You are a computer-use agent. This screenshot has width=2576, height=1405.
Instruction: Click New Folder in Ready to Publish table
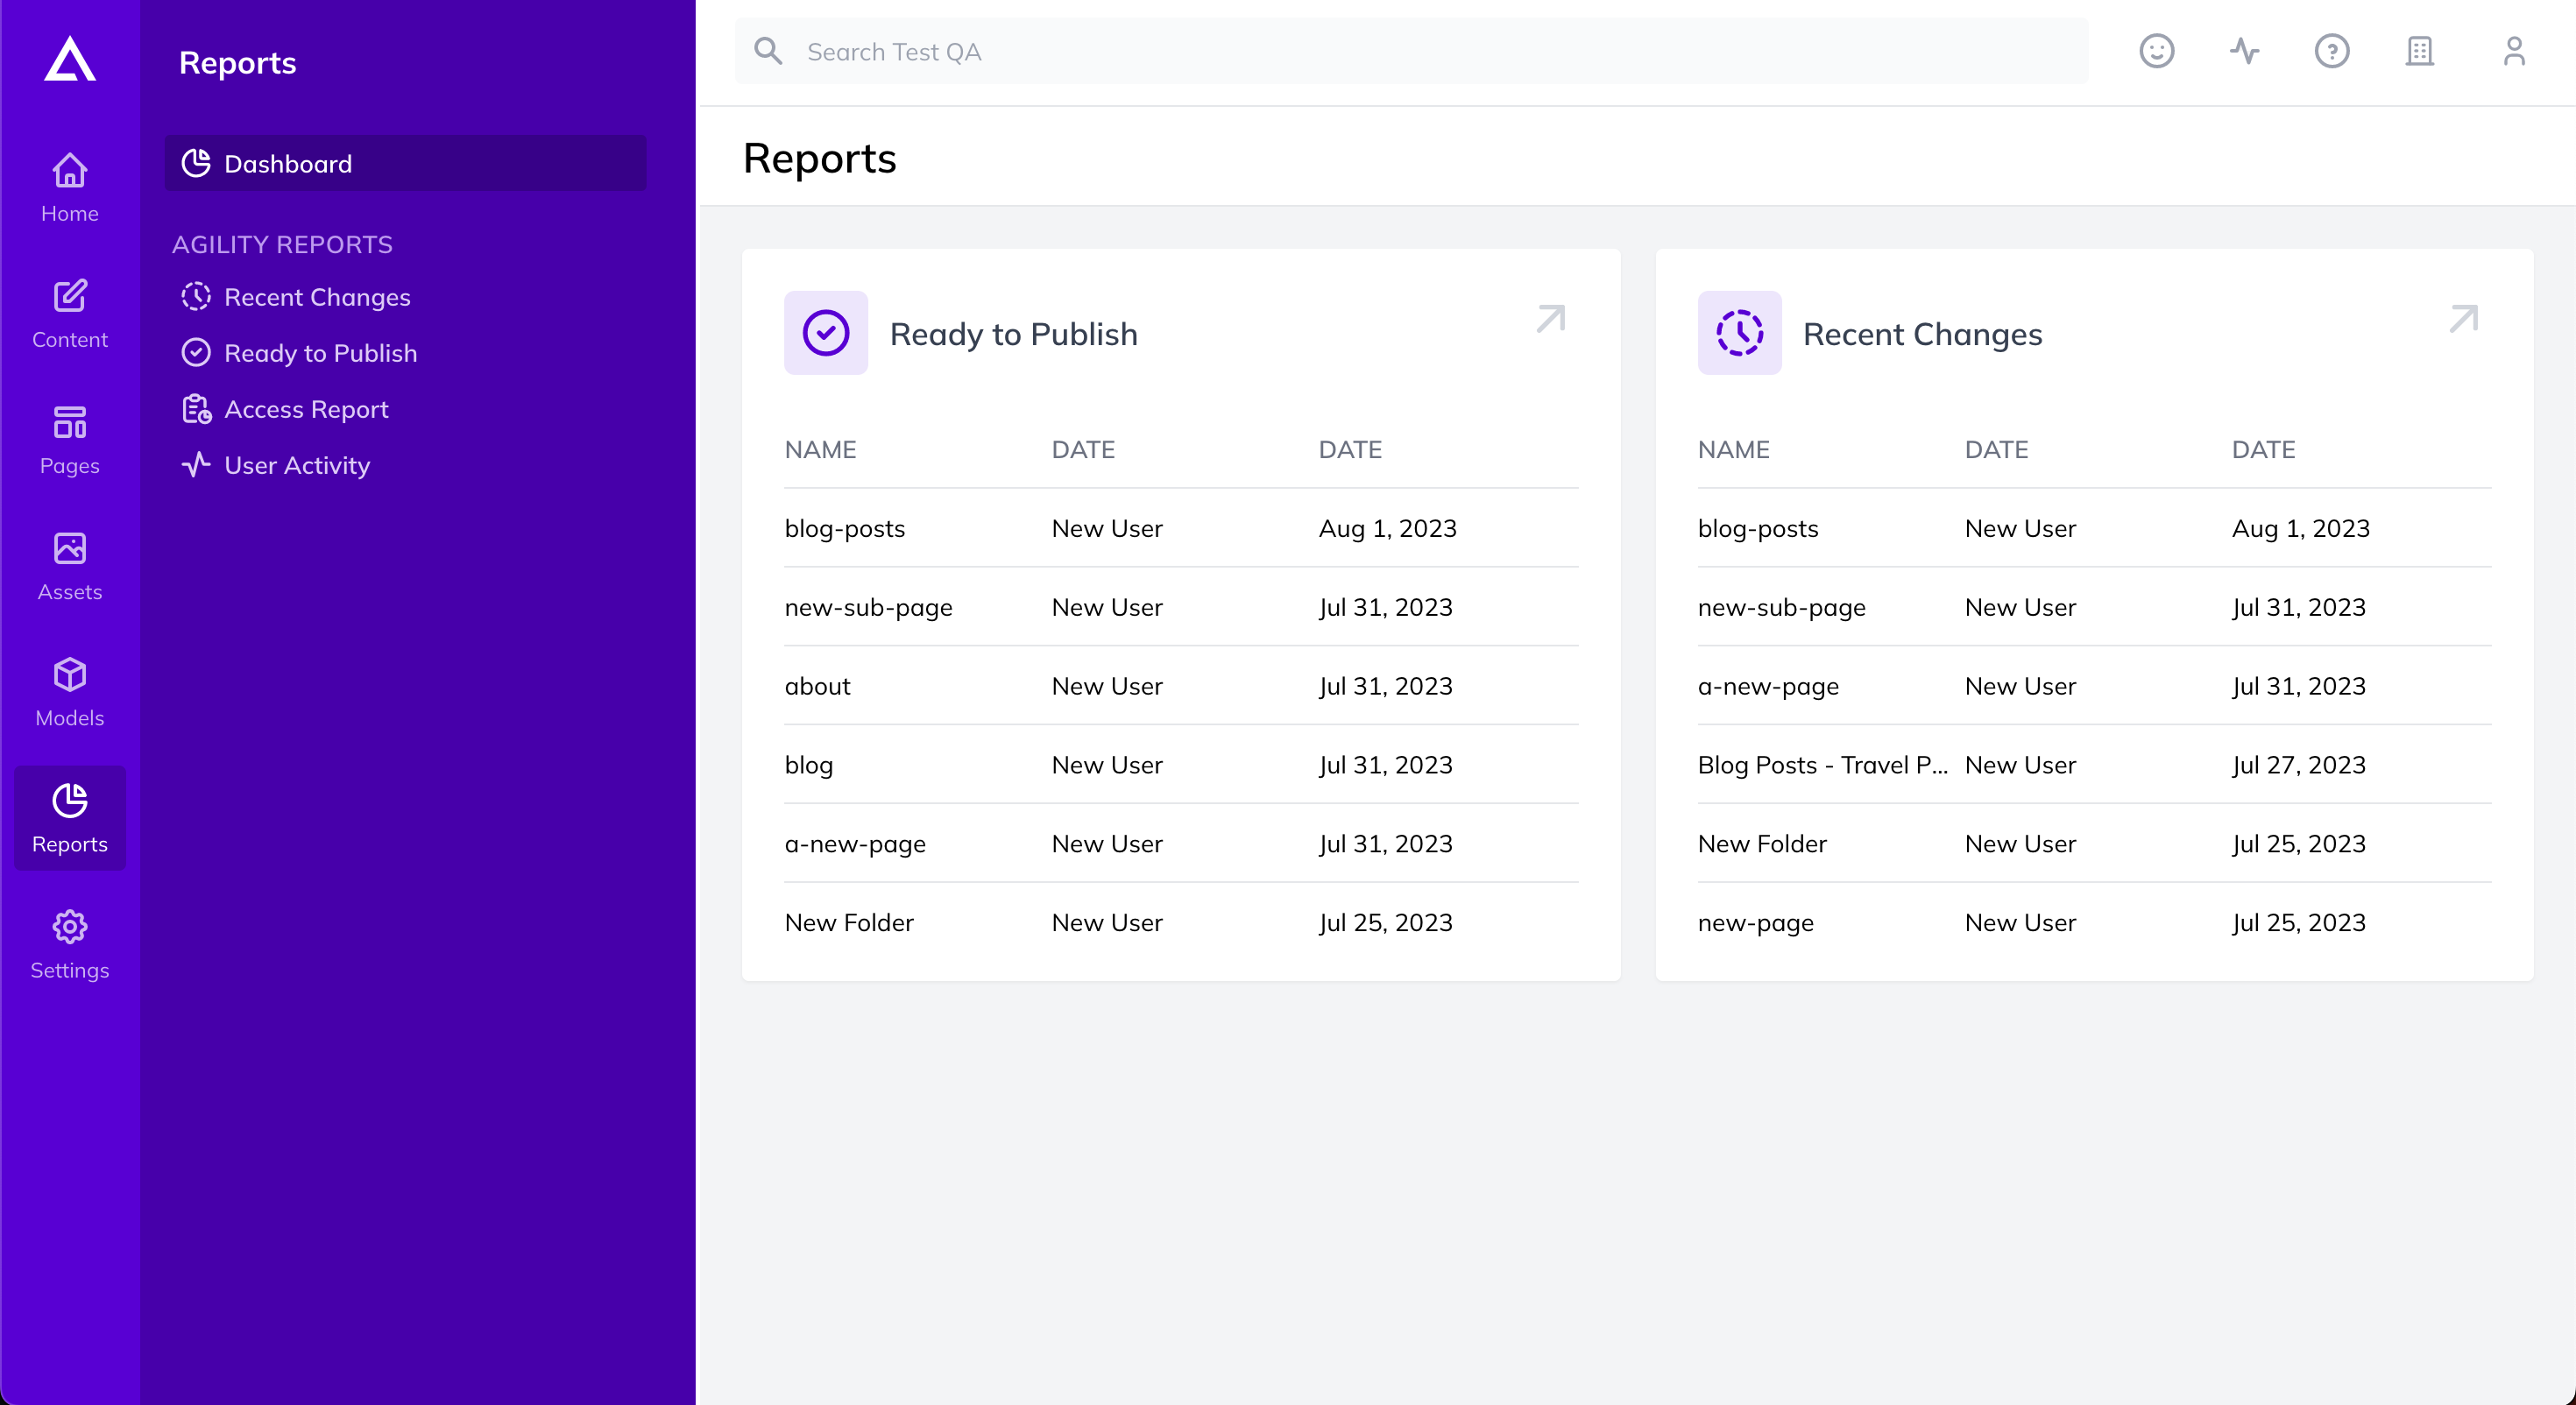(850, 923)
